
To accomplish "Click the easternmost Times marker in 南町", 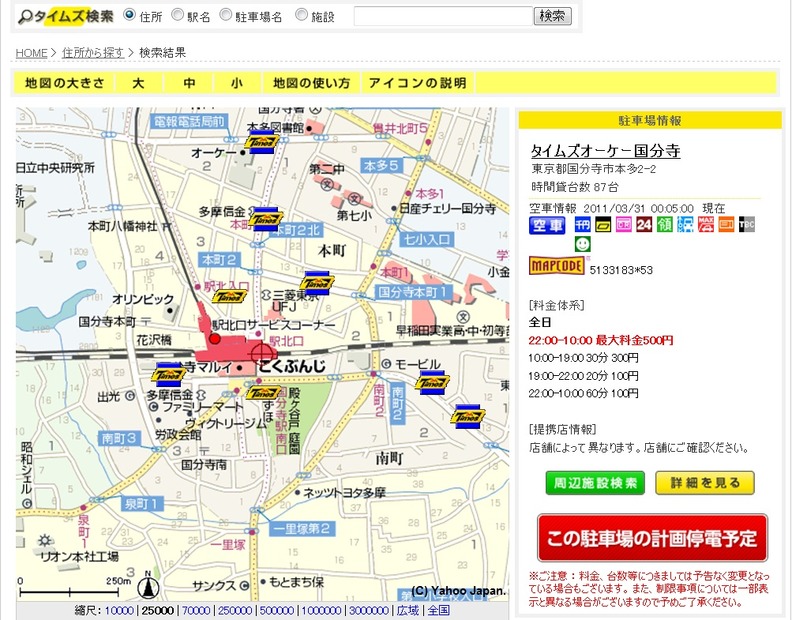I will click(468, 416).
